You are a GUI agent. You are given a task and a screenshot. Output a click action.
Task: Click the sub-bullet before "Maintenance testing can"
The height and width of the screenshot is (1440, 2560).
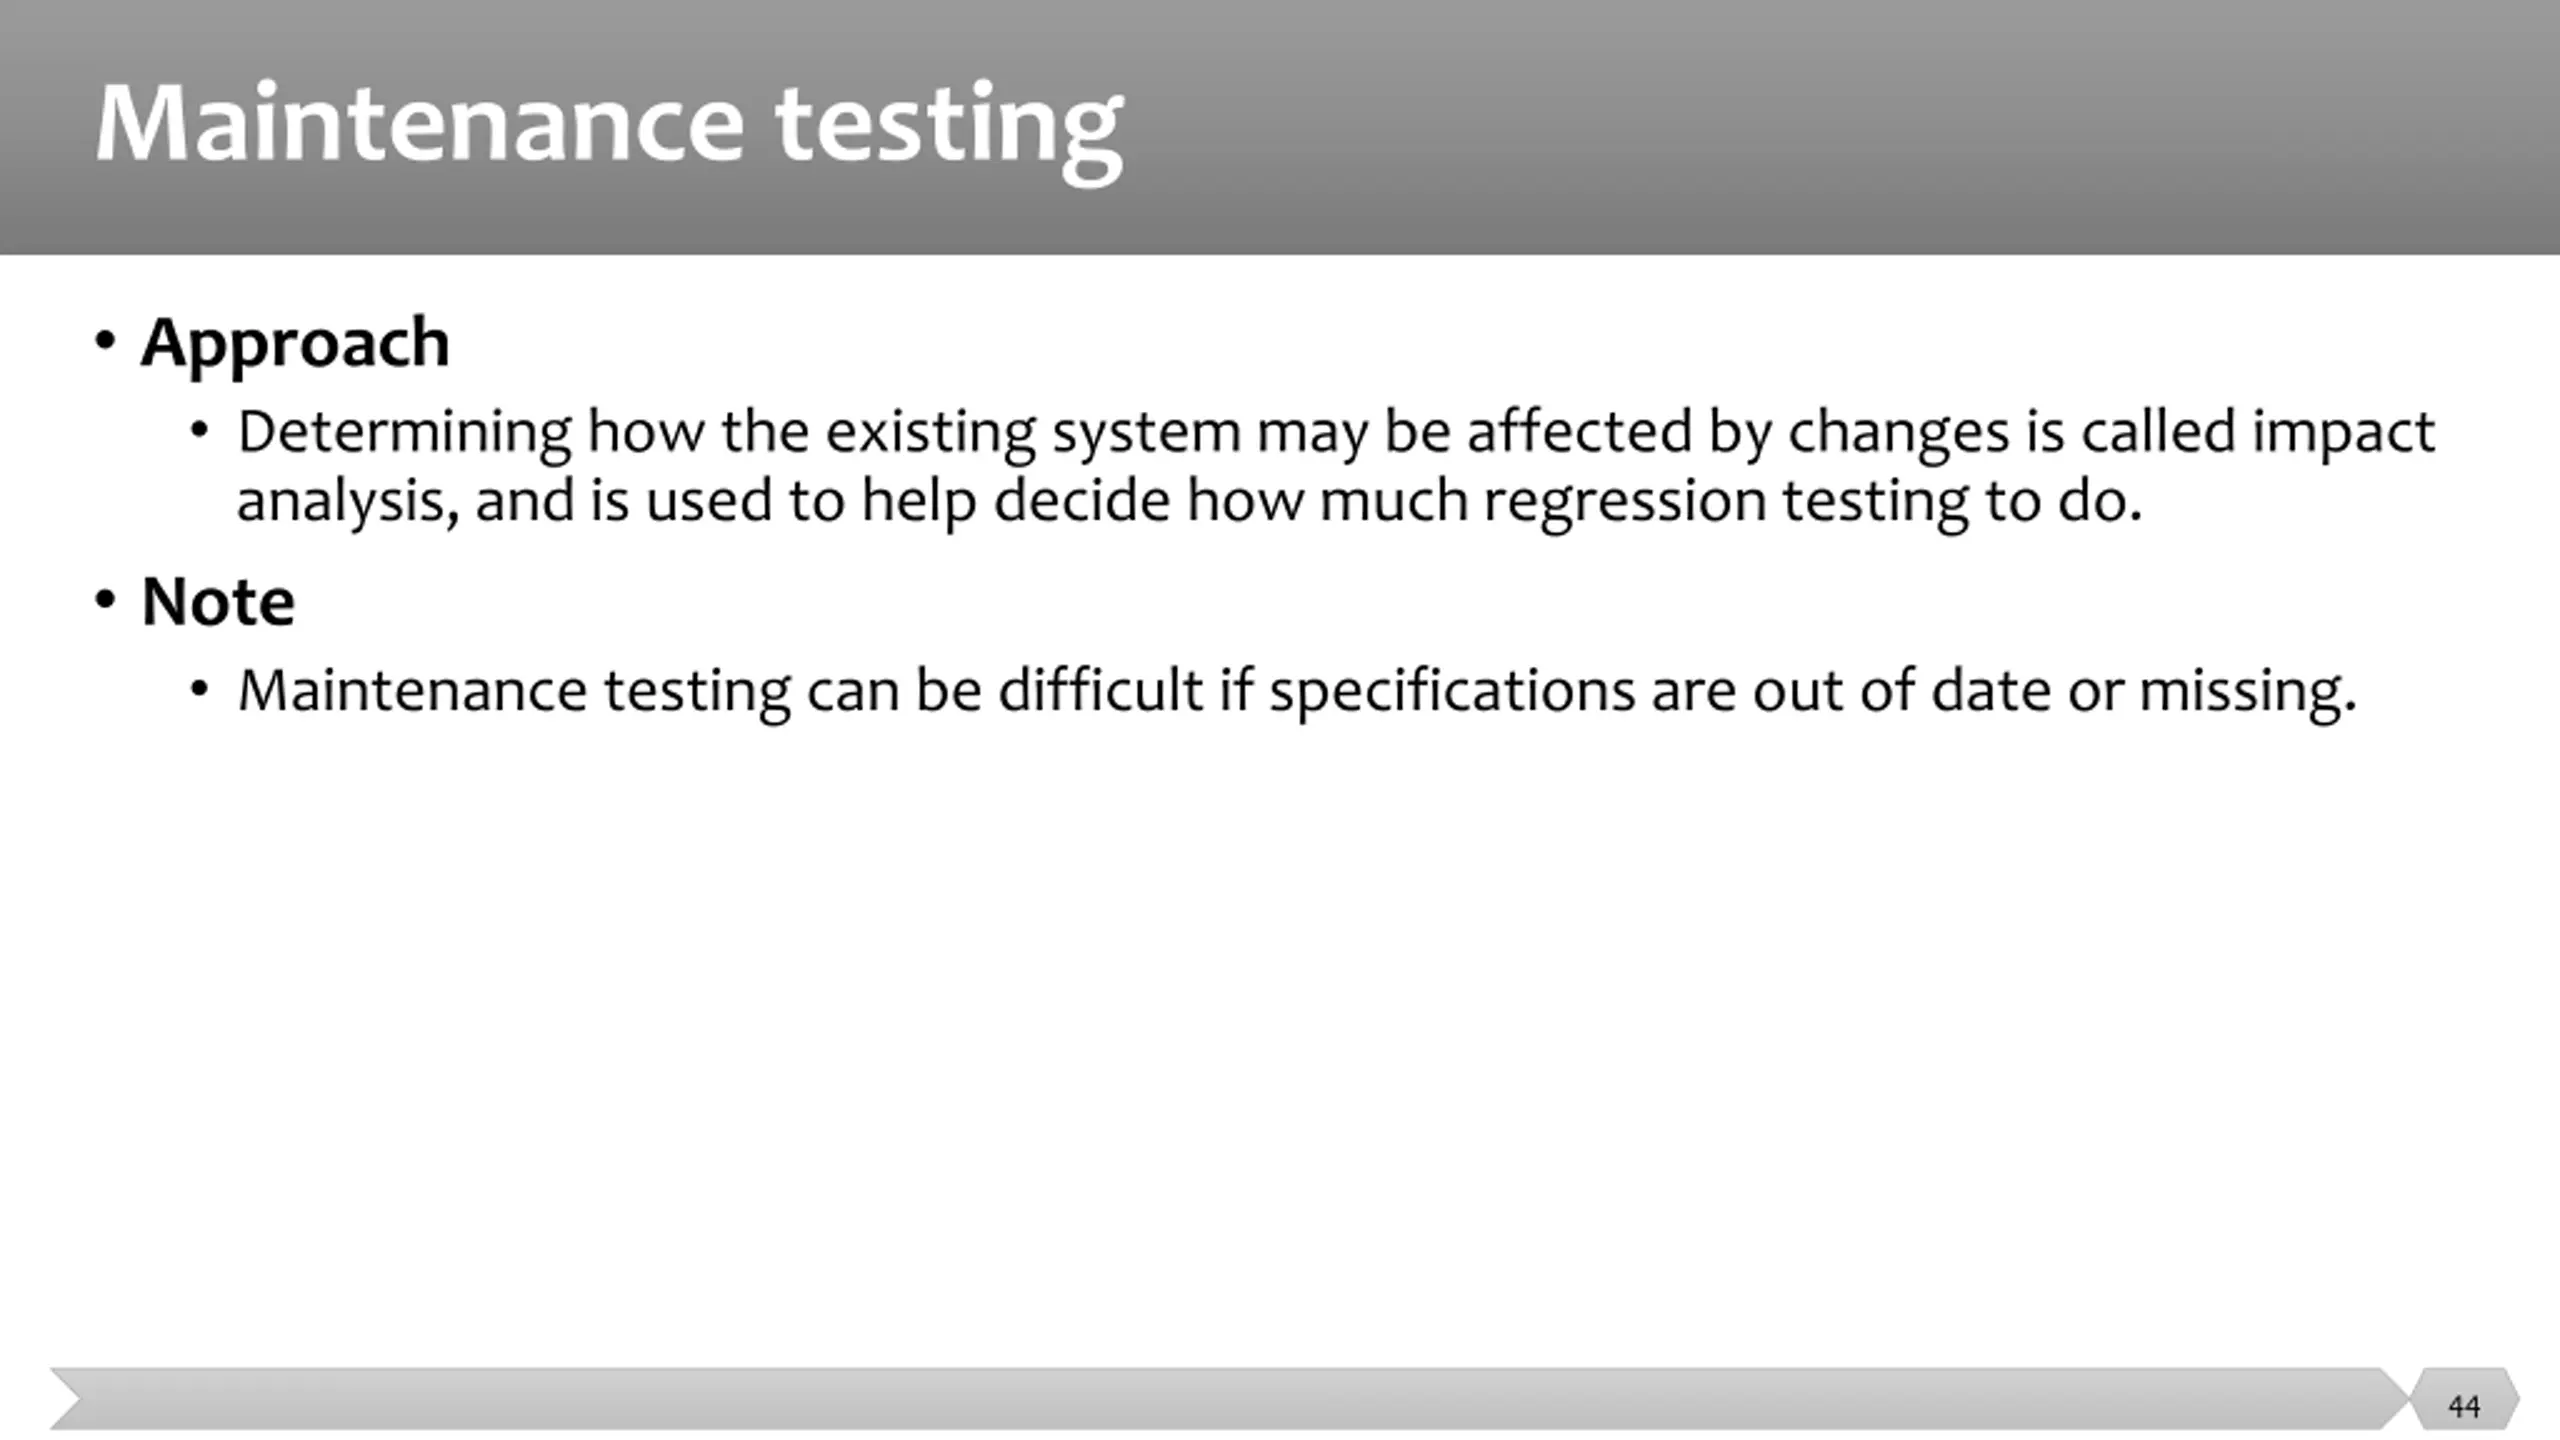[x=200, y=690]
